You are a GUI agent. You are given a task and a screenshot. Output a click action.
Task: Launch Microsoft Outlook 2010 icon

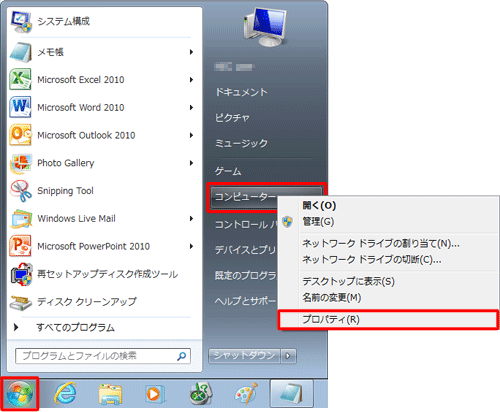point(21,135)
